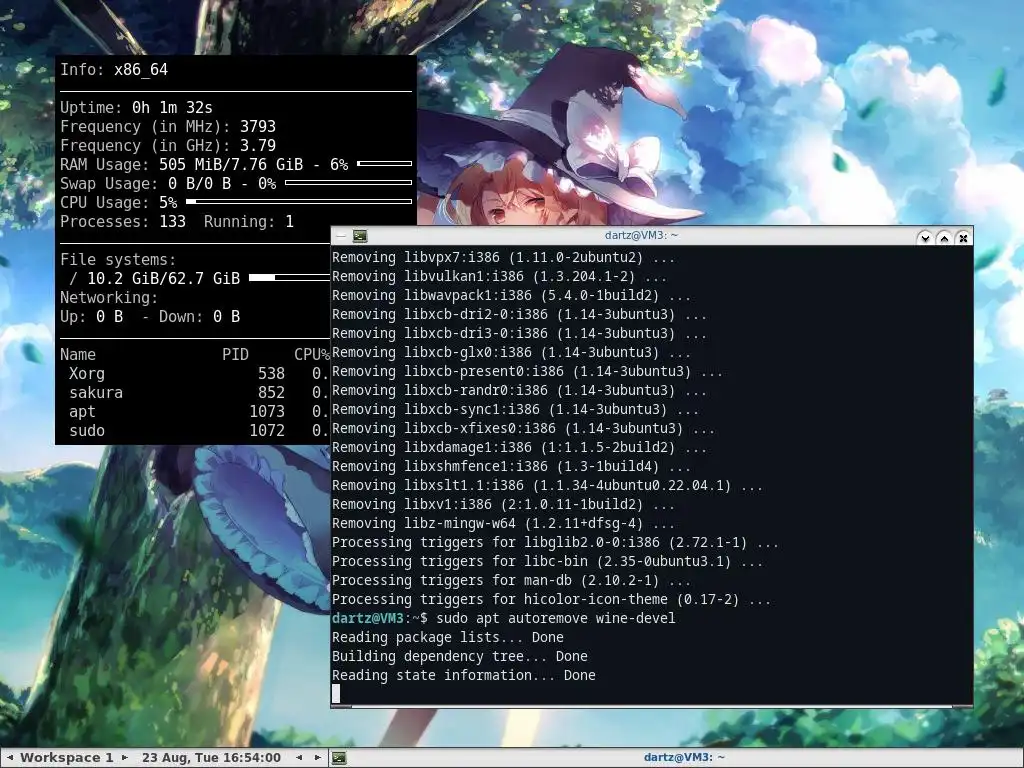Click the 'Uptime: 0h 1m 32s' line
Image resolution: width=1024 pixels, height=768 pixels.
coord(136,107)
